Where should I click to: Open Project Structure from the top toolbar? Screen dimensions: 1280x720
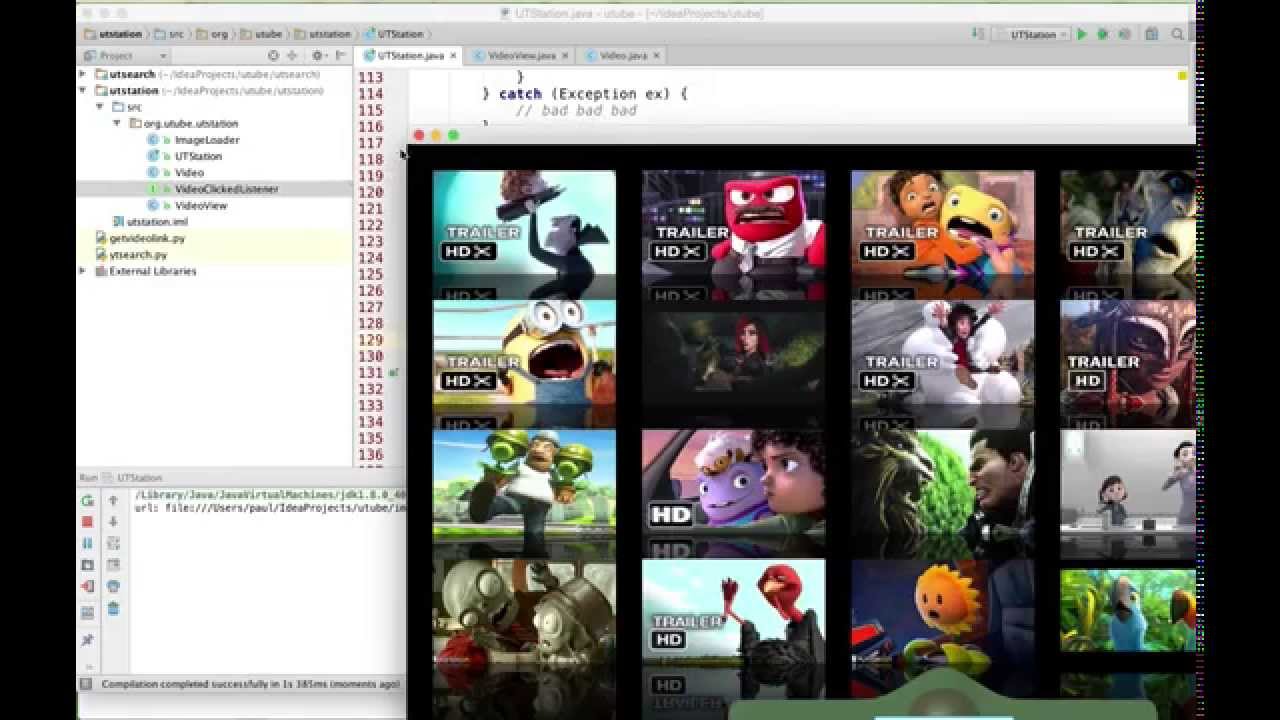click(1154, 34)
